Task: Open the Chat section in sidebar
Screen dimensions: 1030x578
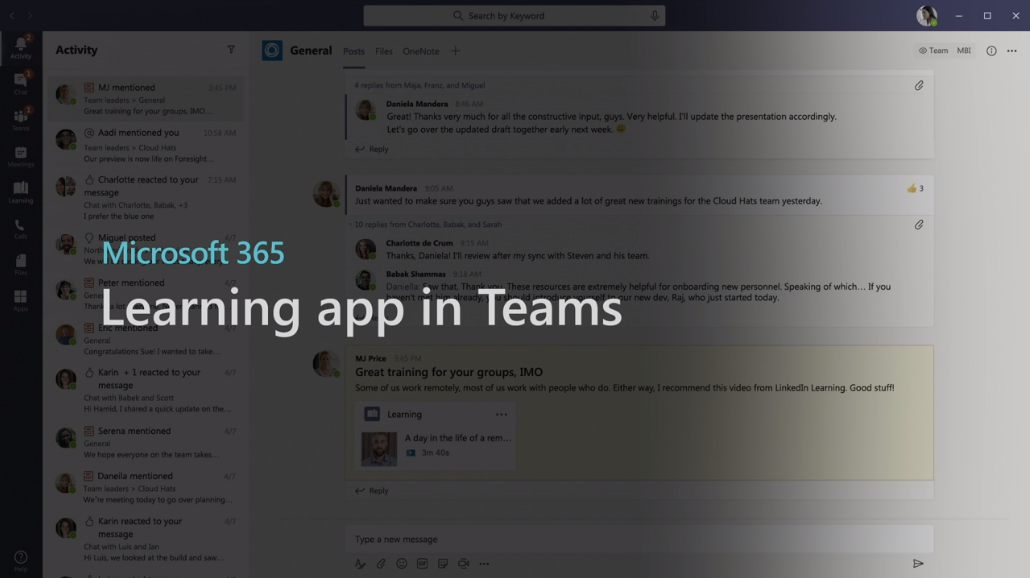Action: pyautogui.click(x=20, y=84)
